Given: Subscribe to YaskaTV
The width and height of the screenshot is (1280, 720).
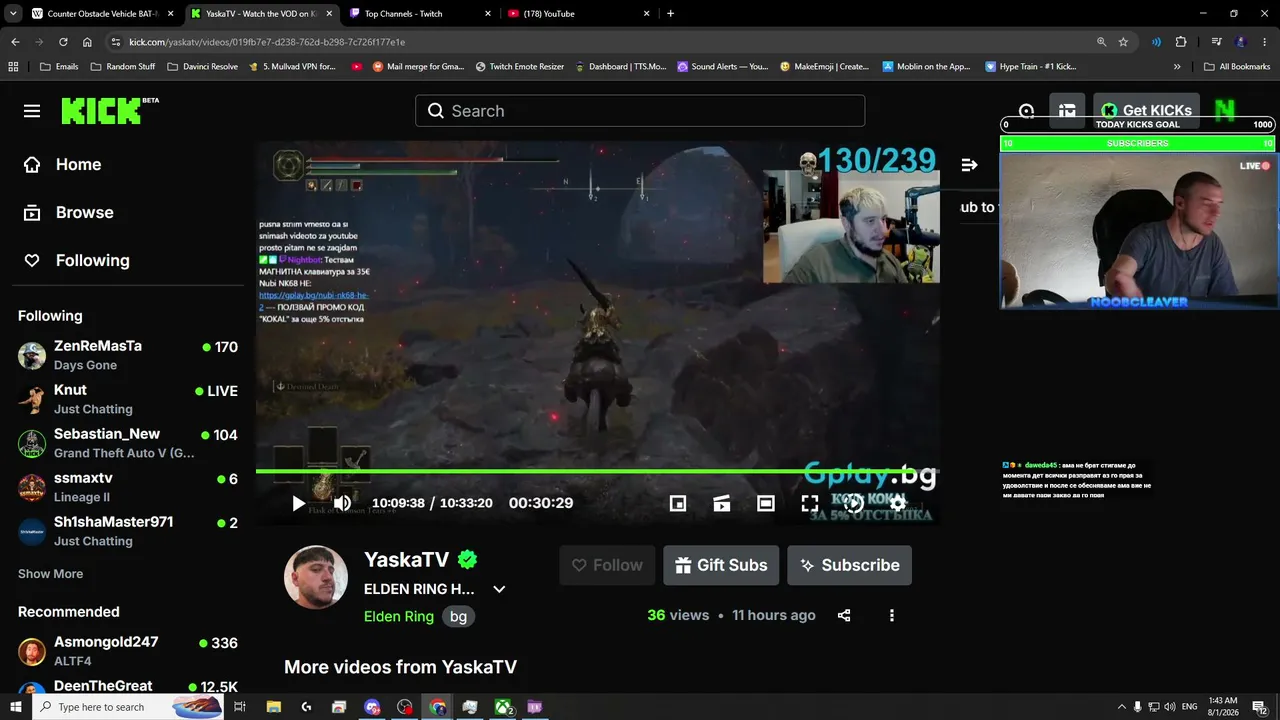Looking at the screenshot, I should (849, 565).
